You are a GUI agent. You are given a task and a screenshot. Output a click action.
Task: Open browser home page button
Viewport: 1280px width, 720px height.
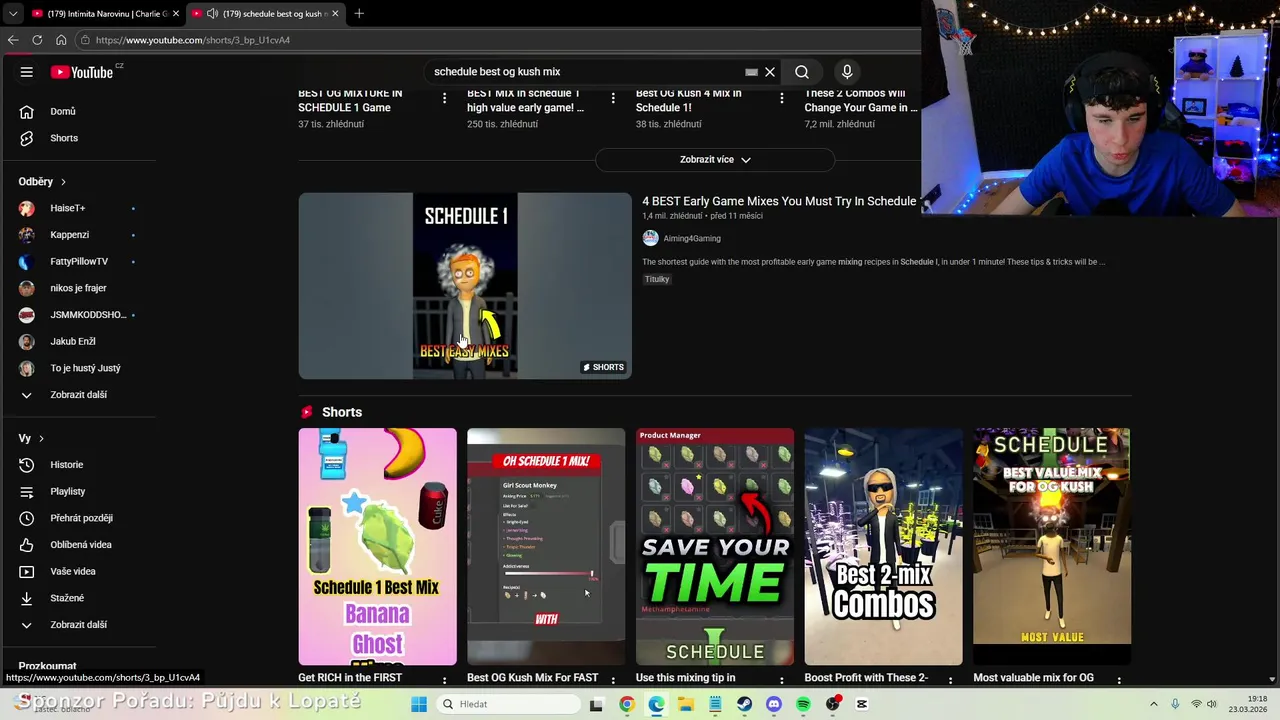click(x=61, y=40)
